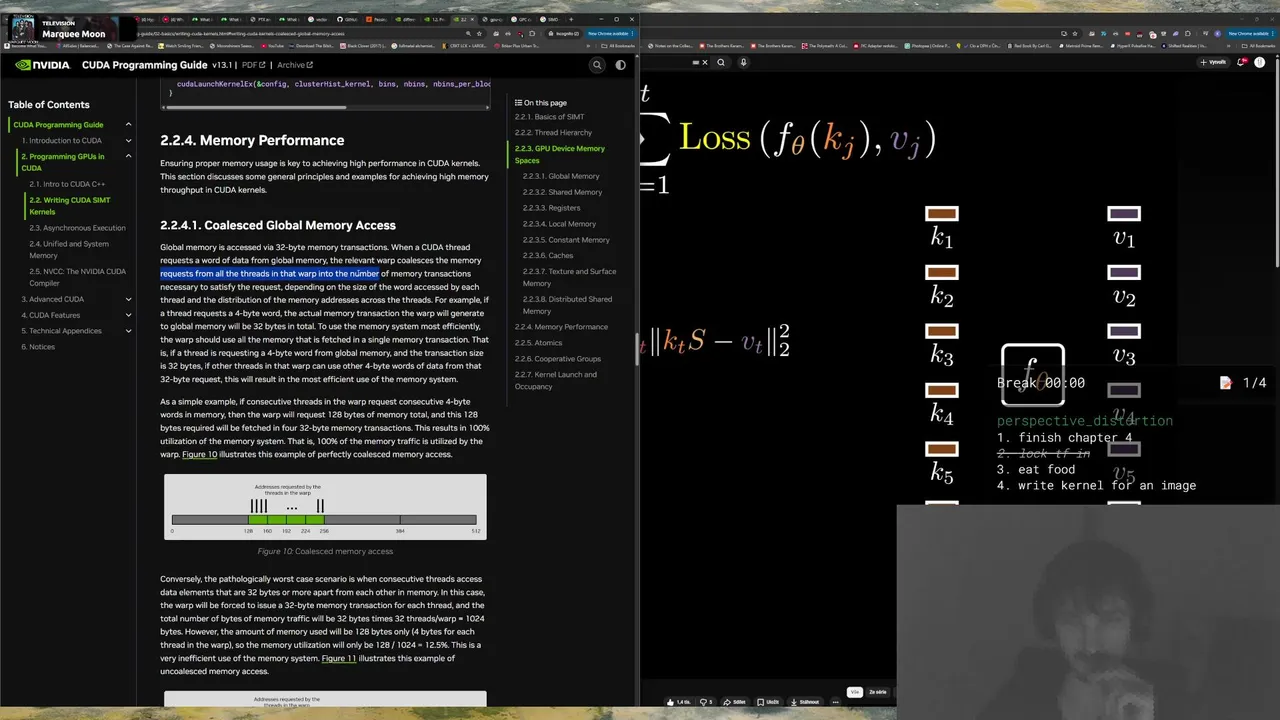Follow the Figure 11 link in text
The image size is (1280, 720).
(339, 658)
